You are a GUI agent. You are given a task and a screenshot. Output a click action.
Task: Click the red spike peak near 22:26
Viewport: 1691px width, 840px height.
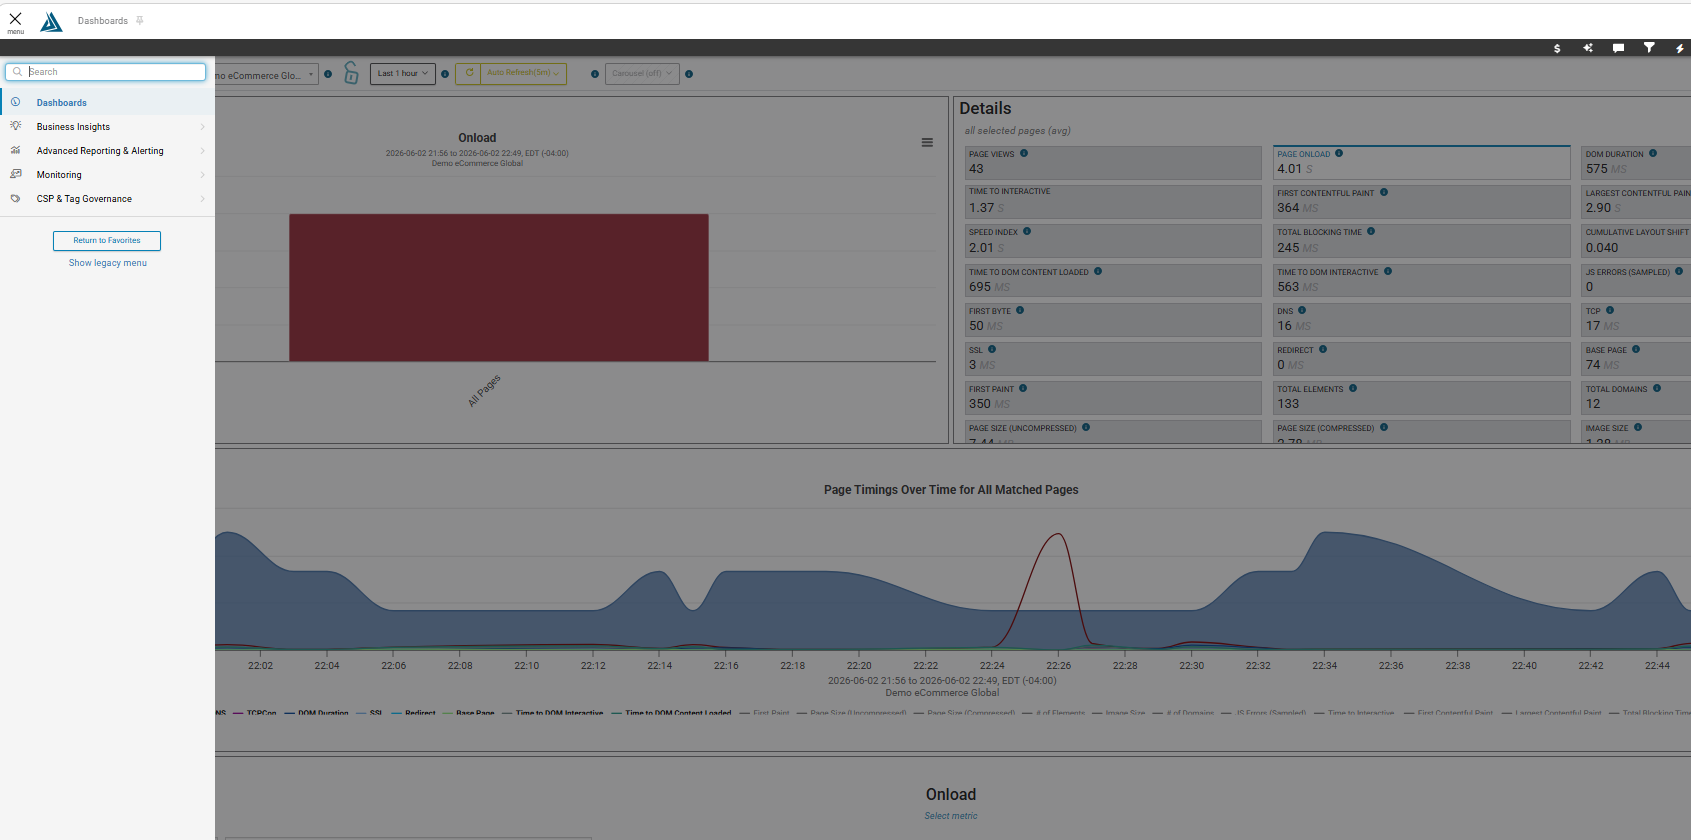pyautogui.click(x=1057, y=535)
